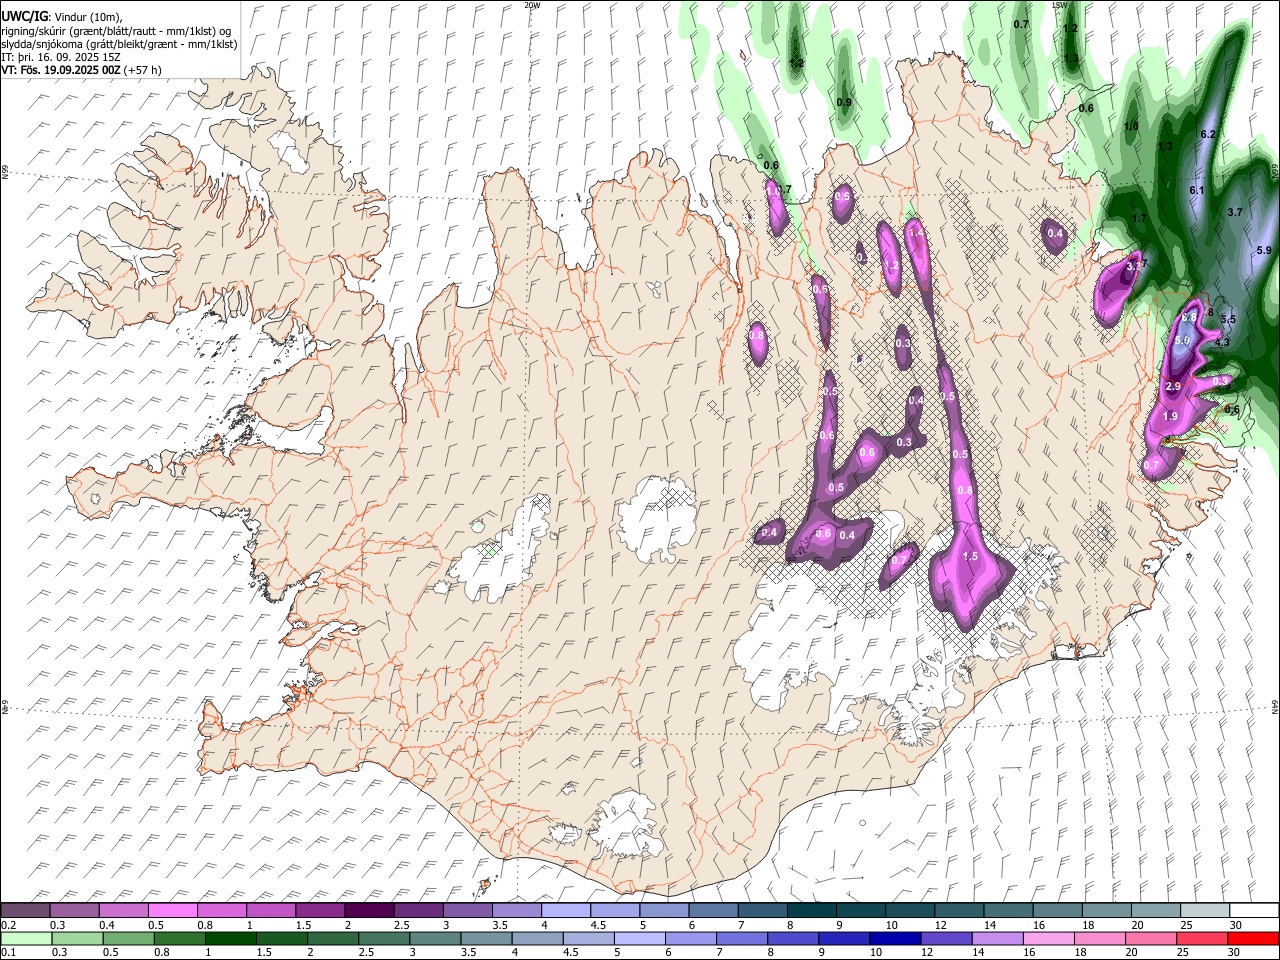Pick the light blue snow swatch at 4
Viewport: 1280px width, 960px height.
point(565,911)
